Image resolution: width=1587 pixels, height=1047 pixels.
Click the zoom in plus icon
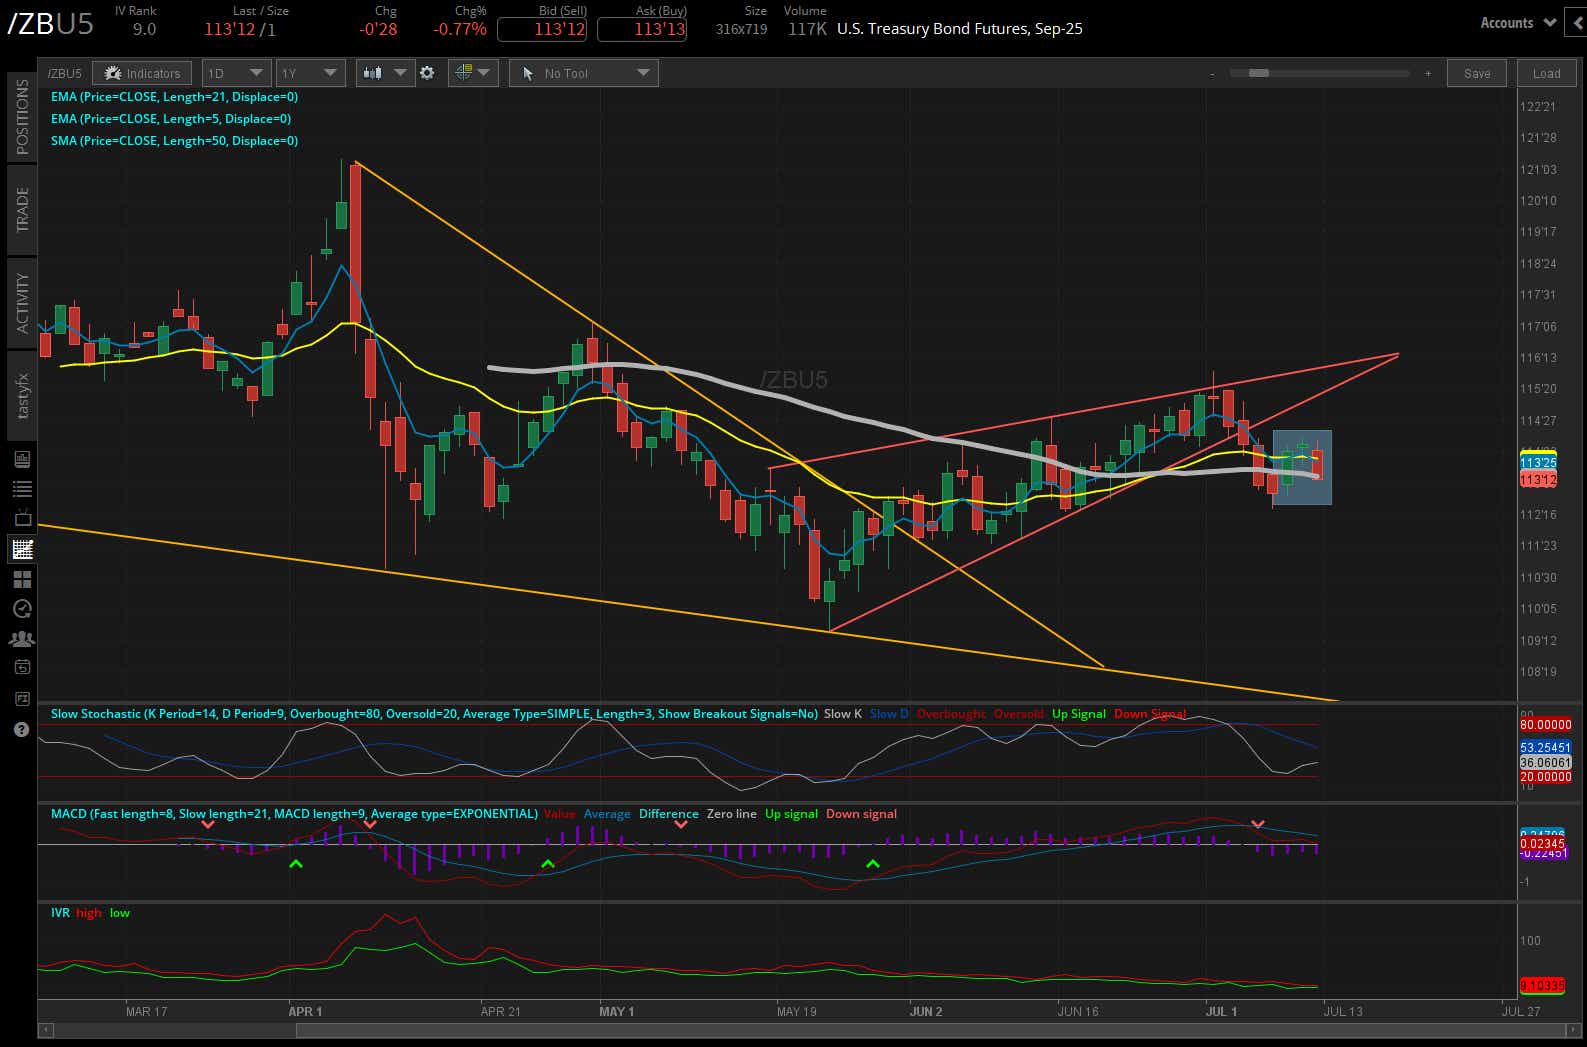(1428, 73)
